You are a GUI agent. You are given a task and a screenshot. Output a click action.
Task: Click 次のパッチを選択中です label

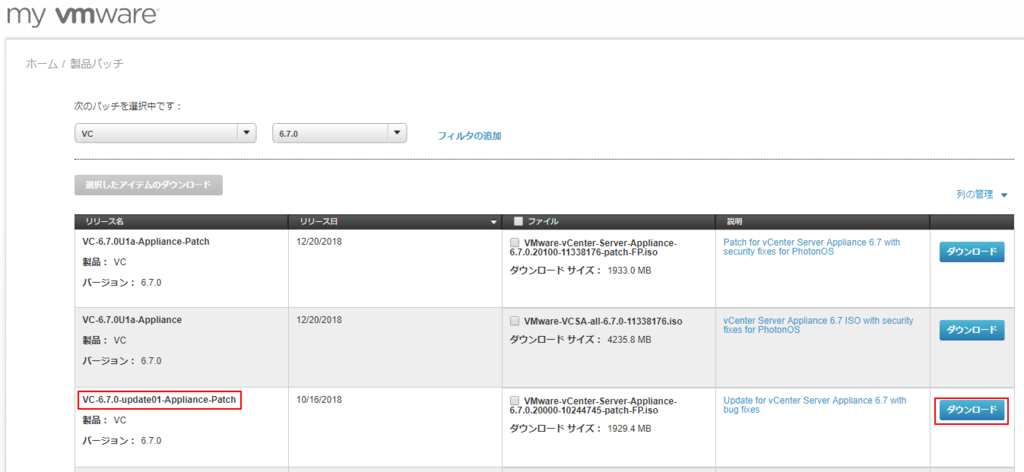click(128, 106)
